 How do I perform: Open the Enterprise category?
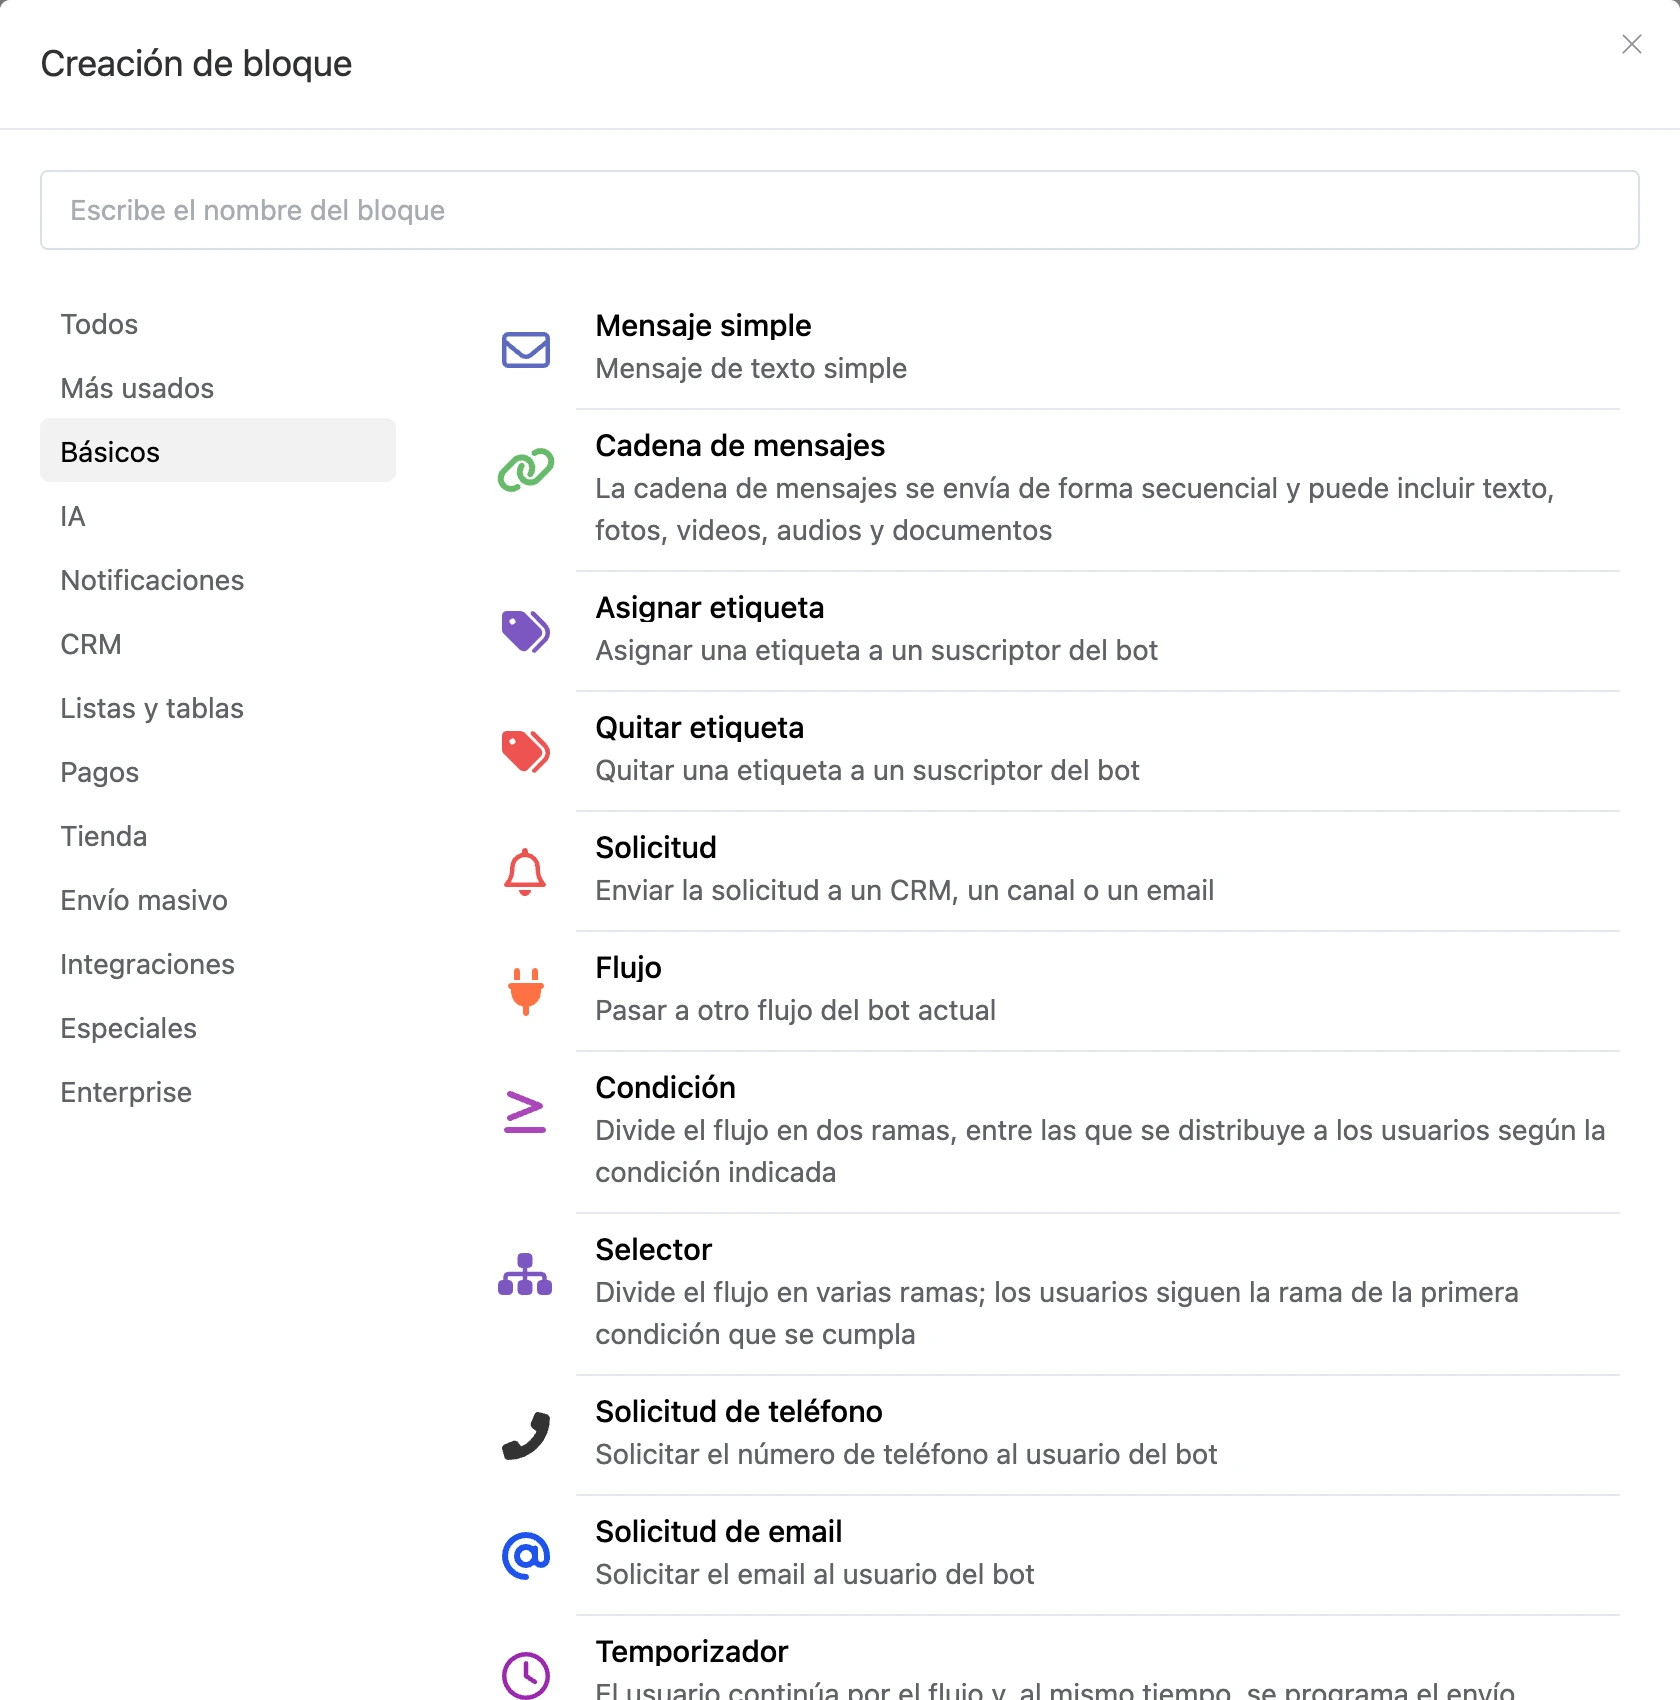218,1092
